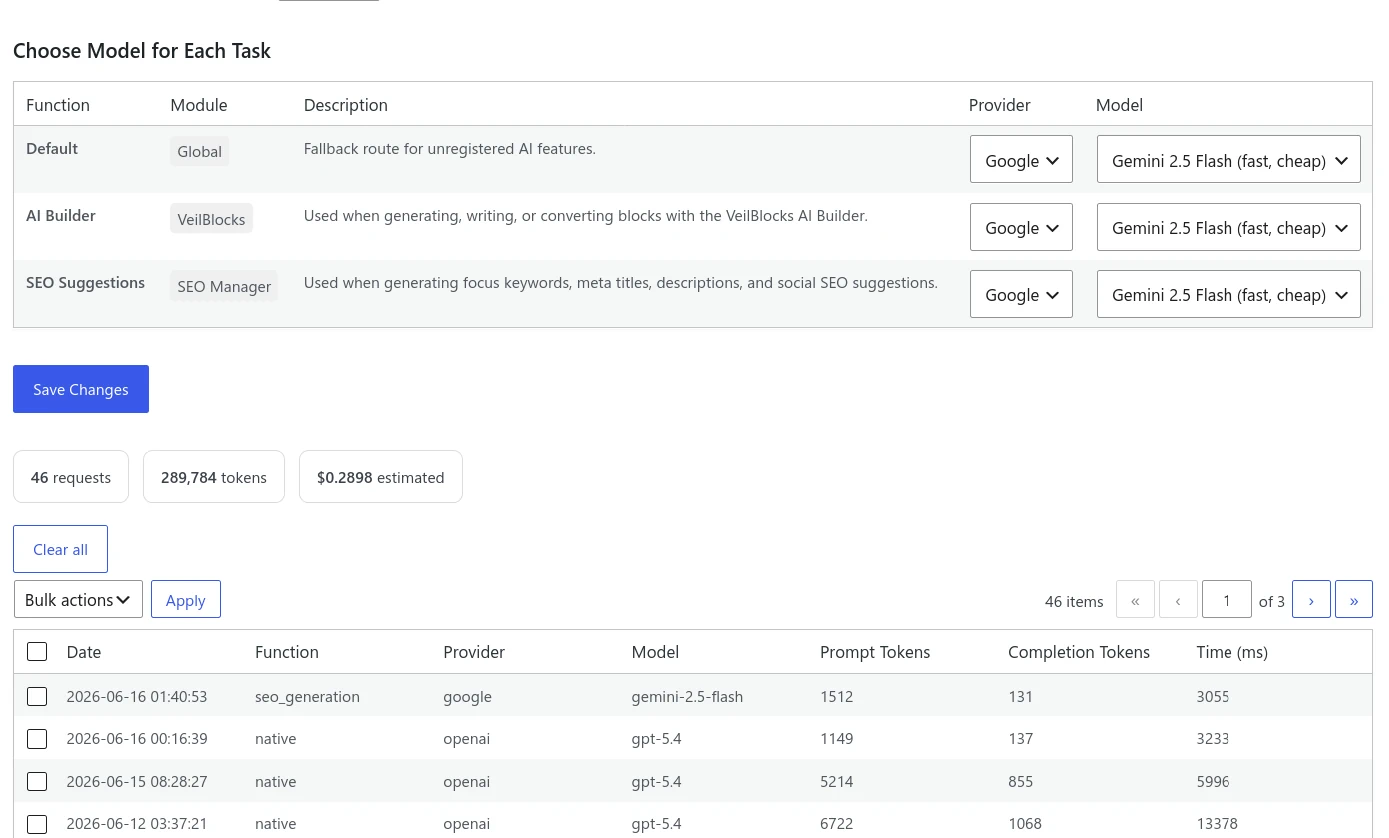Viewport: 1389px width, 838px height.
Task: Click the Date column header
Action: click(x=84, y=652)
